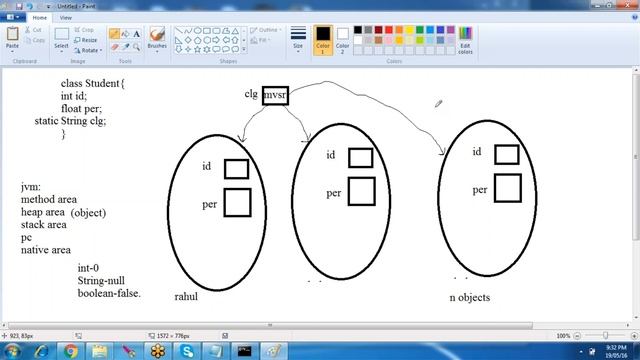Click the Undo icon in the title bar
This screenshot has height=360, width=640.
coord(30,6)
